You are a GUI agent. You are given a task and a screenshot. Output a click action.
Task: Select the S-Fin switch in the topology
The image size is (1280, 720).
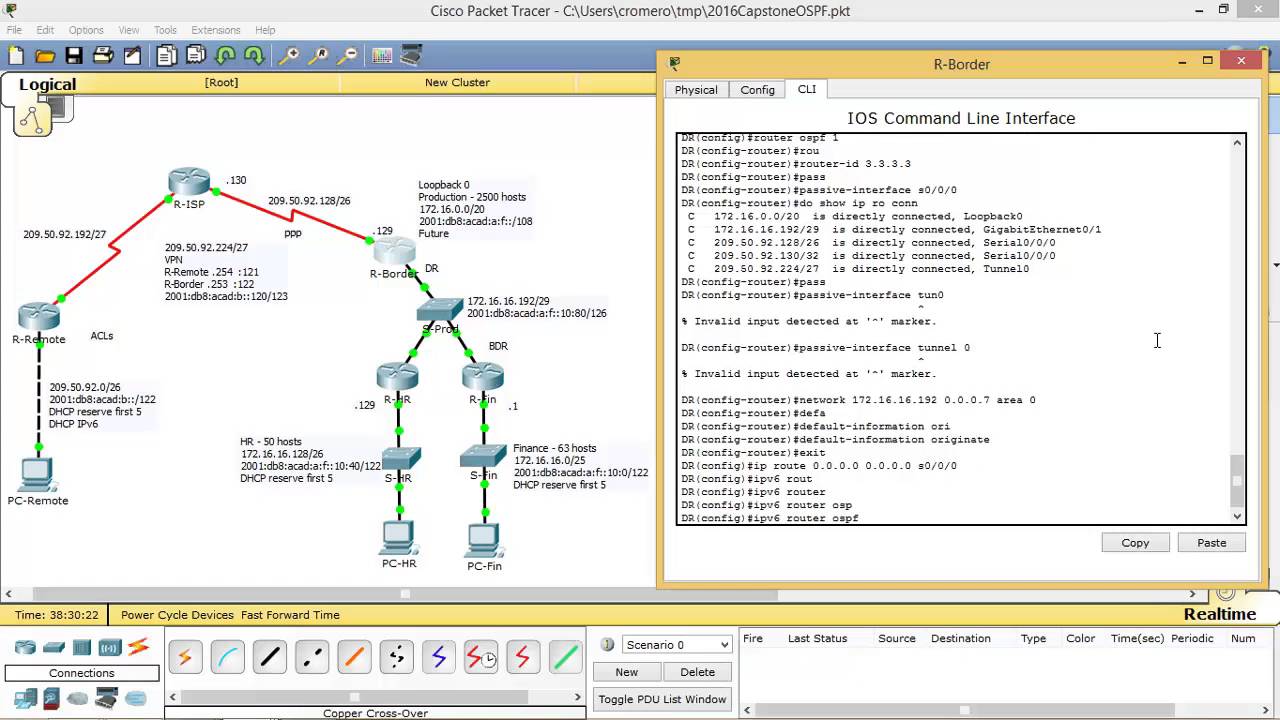(x=484, y=457)
